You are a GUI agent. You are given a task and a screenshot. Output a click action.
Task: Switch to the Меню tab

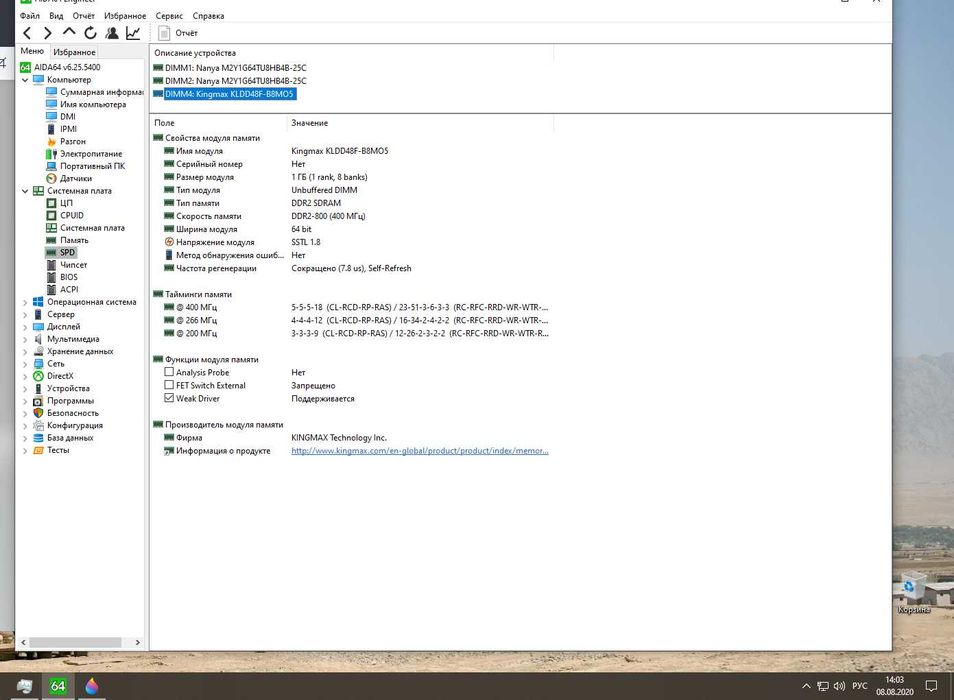coord(32,51)
